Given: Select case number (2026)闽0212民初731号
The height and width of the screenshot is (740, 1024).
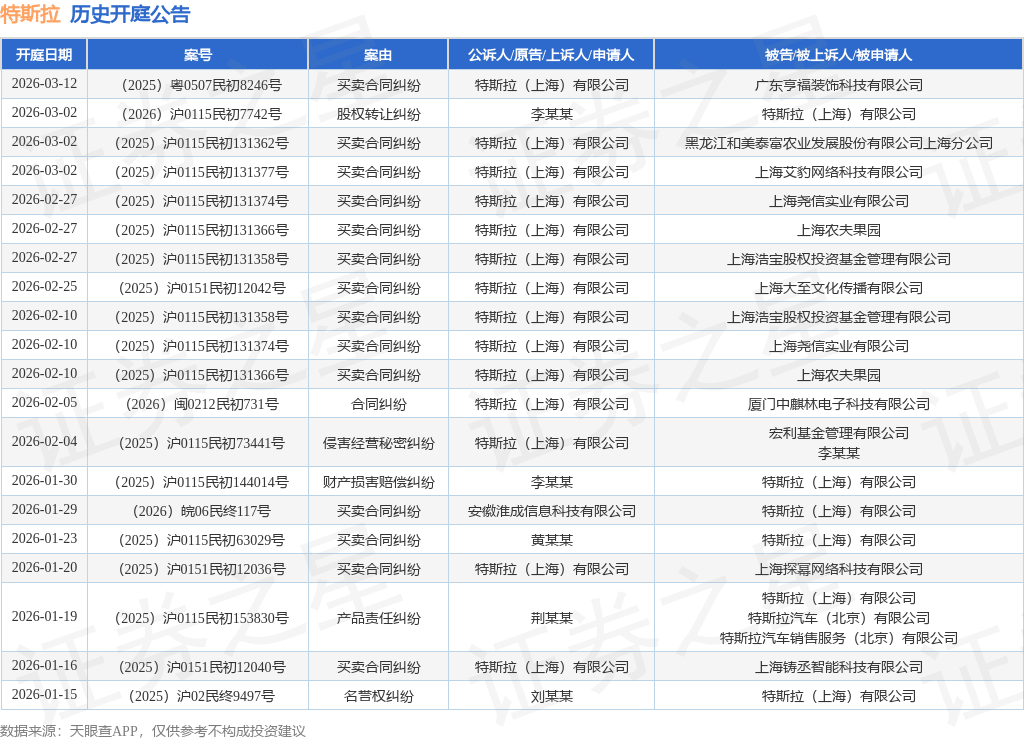Looking at the screenshot, I should pyautogui.click(x=201, y=404).
